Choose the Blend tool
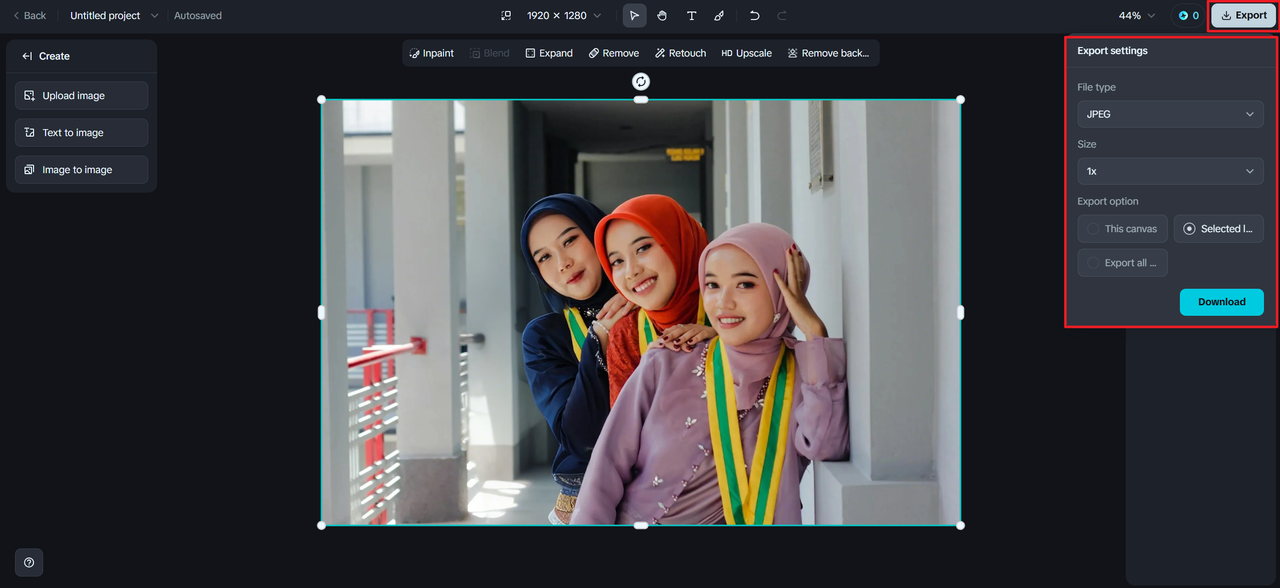This screenshot has width=1280, height=588. (490, 53)
